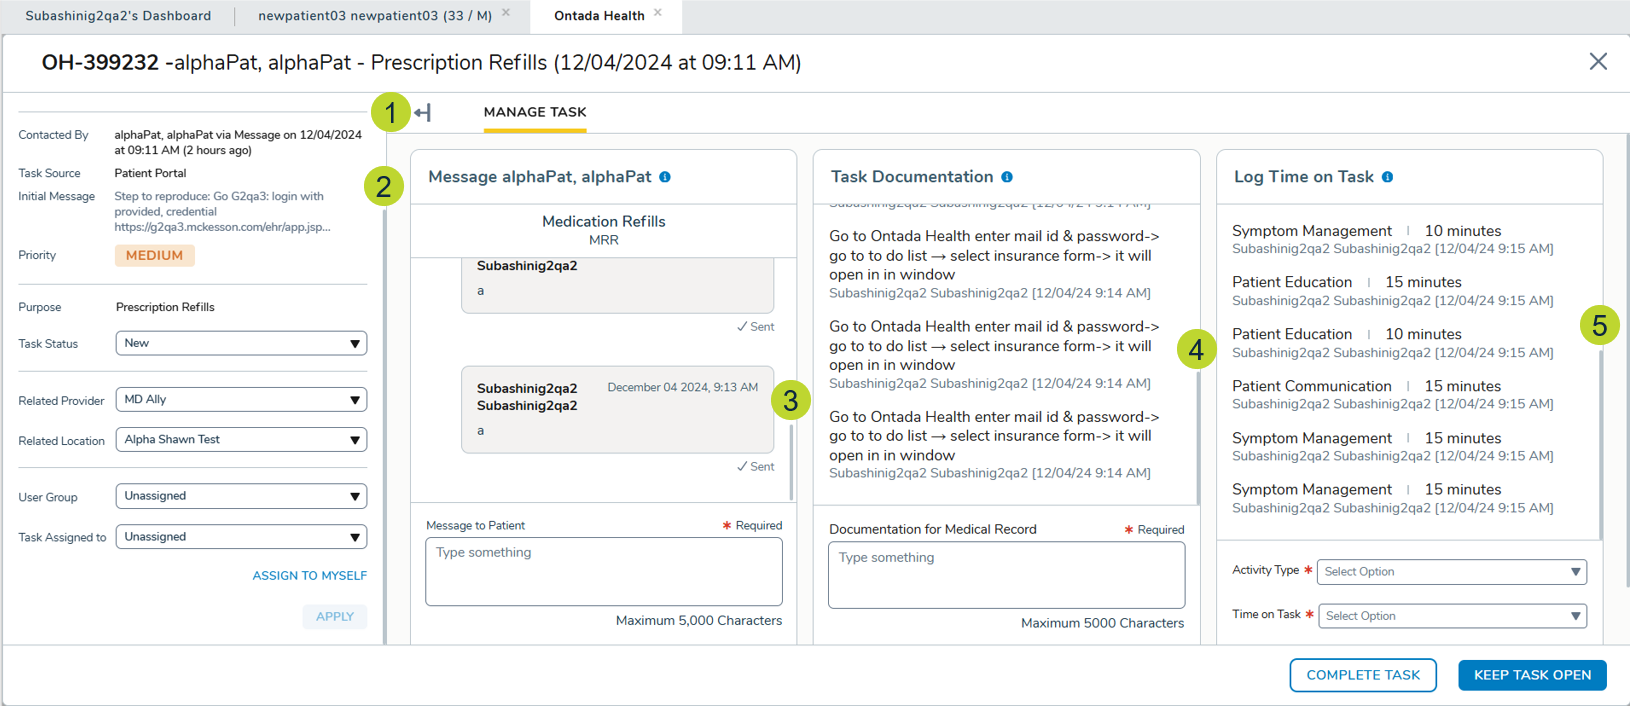This screenshot has height=706, width=1631.
Task: Open the Related Provider dropdown
Action: (241, 400)
